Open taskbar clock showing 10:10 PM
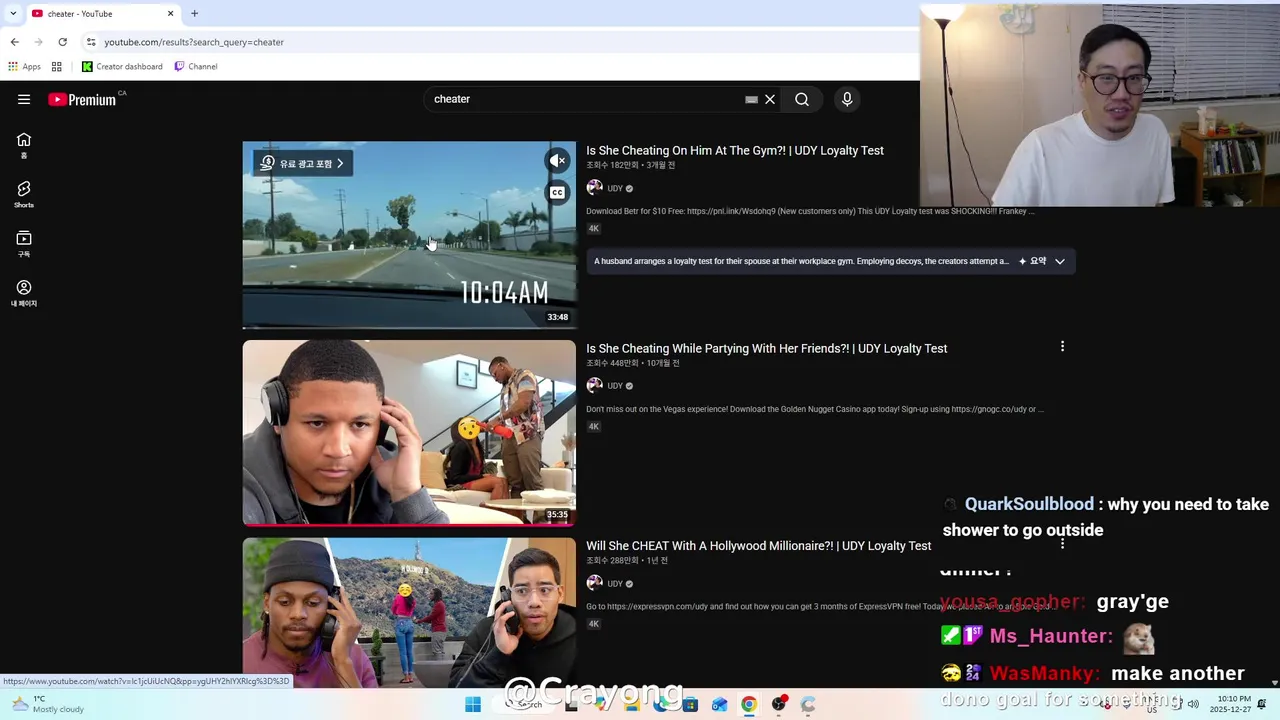1280x720 pixels. point(1230,704)
